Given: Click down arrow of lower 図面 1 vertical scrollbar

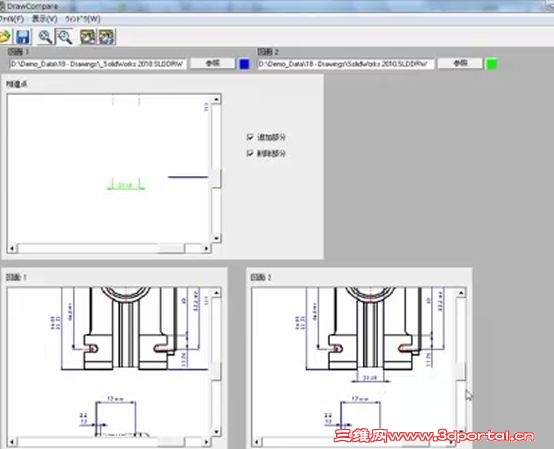Looking at the screenshot, I should pos(216,431).
